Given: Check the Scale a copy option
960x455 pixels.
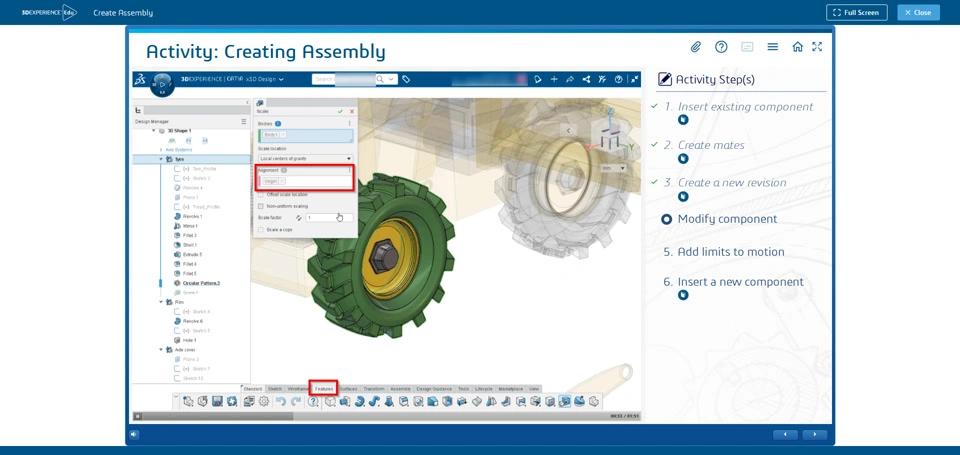Looking at the screenshot, I should [261, 230].
